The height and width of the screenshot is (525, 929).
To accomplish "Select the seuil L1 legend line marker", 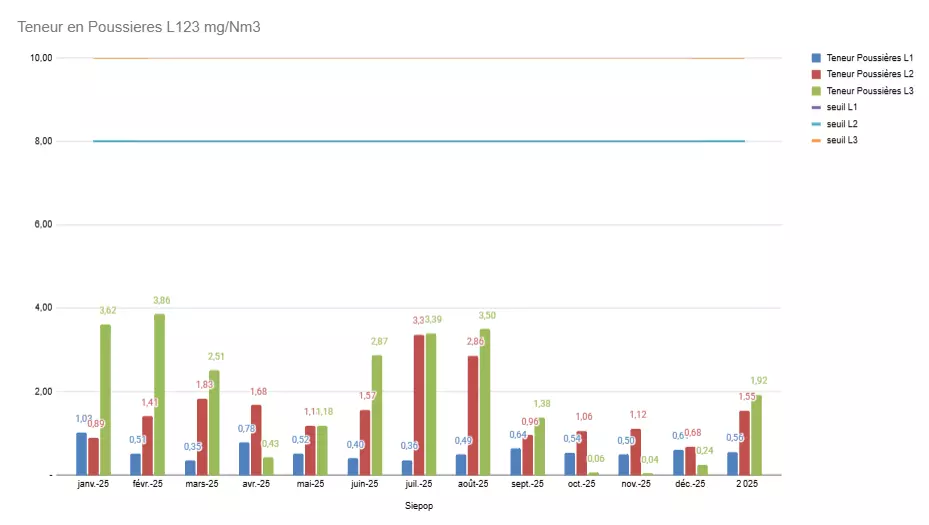I will (816, 107).
